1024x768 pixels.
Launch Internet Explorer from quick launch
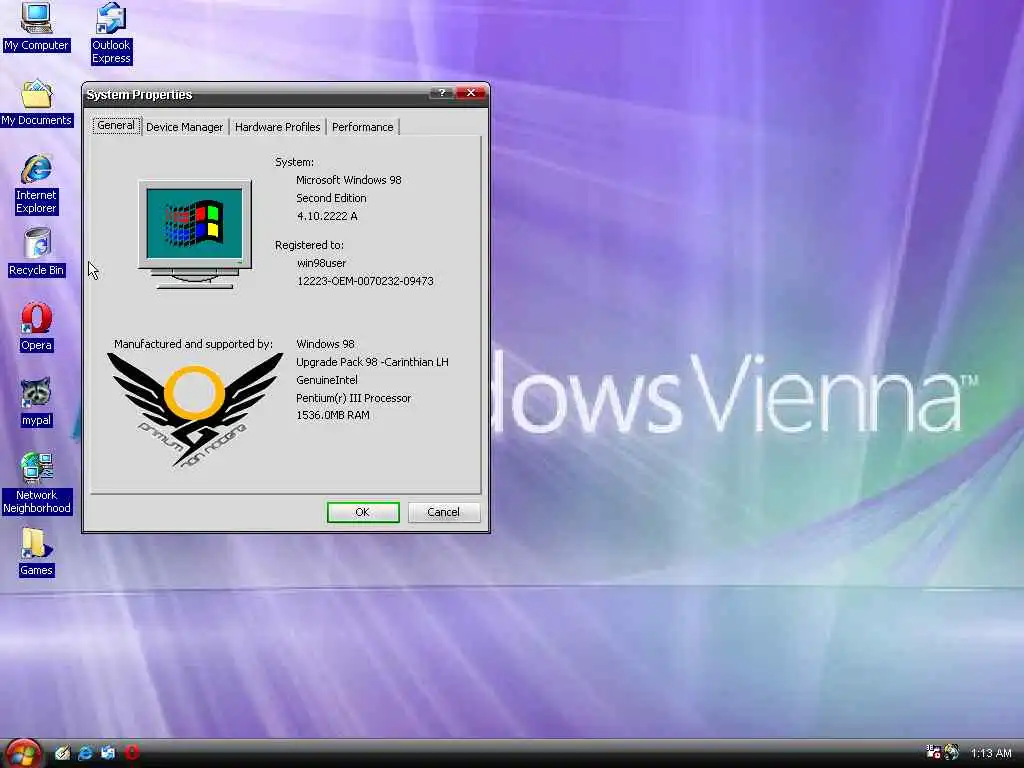(85, 753)
